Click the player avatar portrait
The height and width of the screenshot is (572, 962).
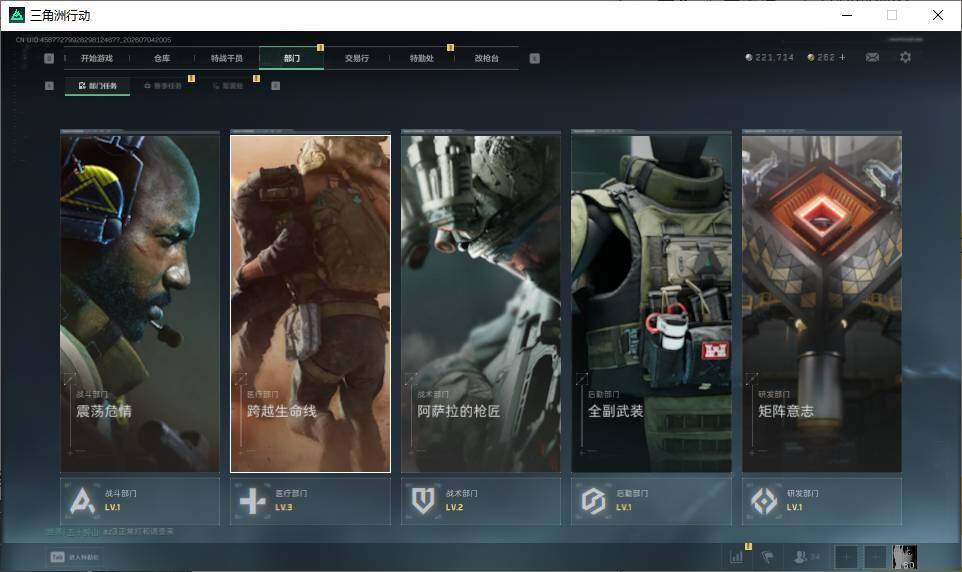click(x=904, y=557)
